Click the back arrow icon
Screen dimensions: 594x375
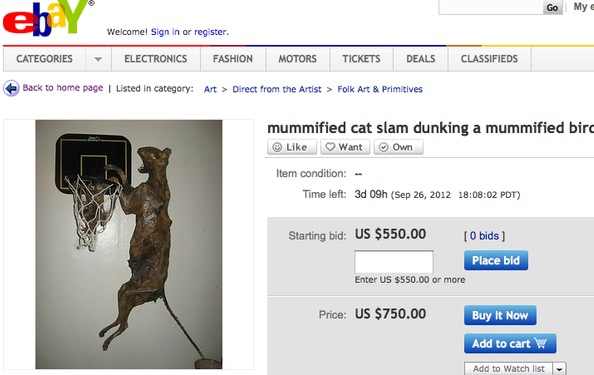[11, 88]
